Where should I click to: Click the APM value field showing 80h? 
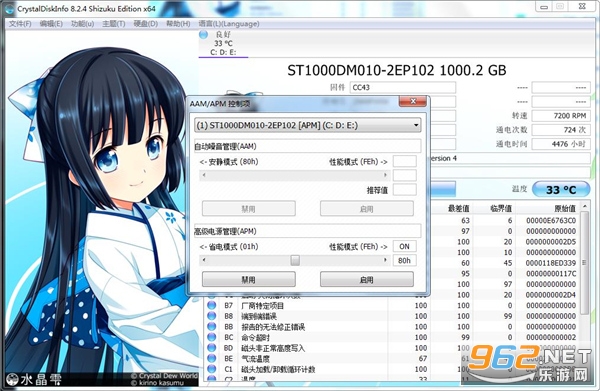404,261
